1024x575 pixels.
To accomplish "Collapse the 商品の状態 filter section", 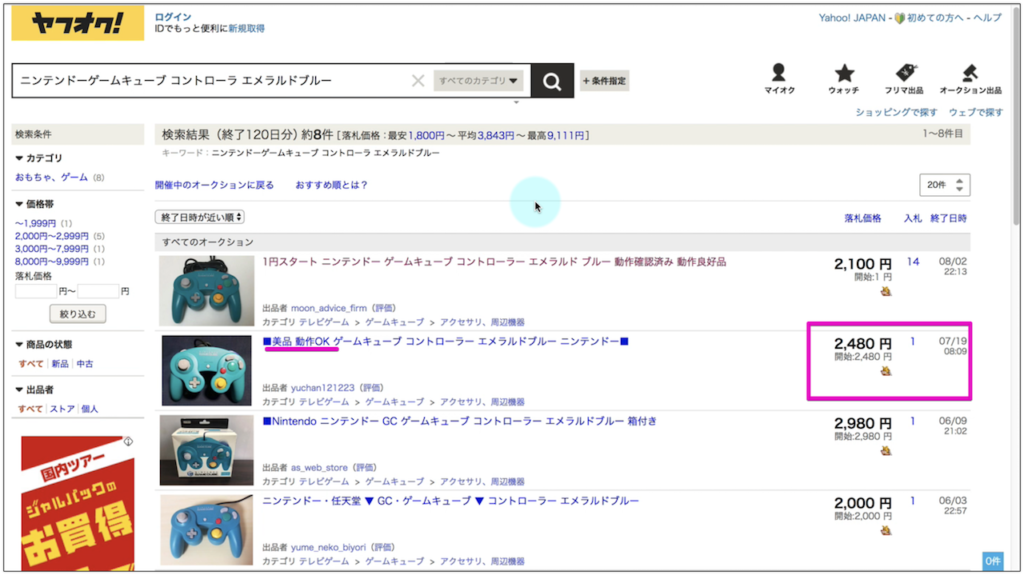I will pos(43,344).
